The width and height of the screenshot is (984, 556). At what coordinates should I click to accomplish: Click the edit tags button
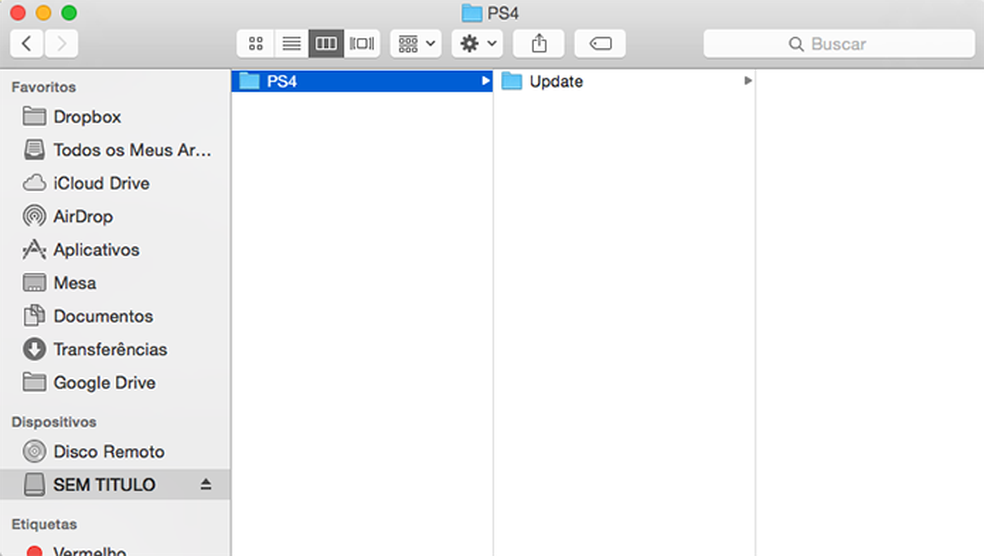point(600,43)
